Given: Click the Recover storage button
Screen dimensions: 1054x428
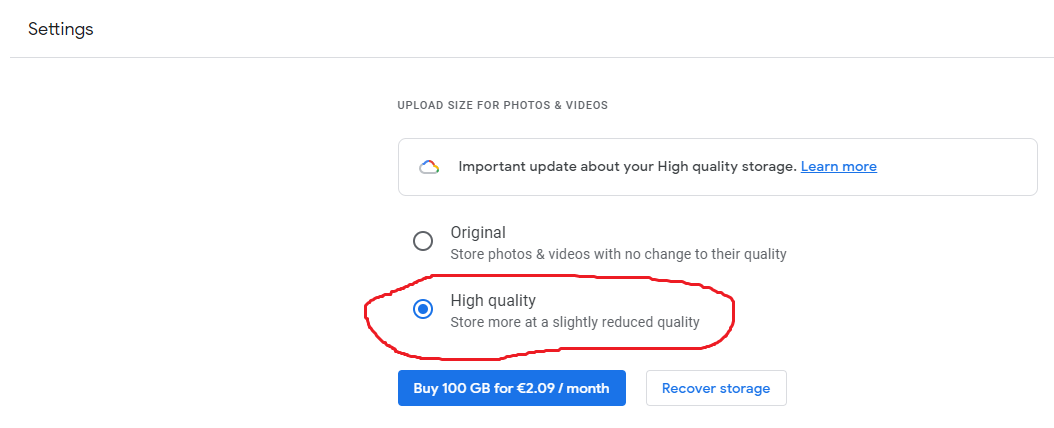Looking at the screenshot, I should 716,388.
